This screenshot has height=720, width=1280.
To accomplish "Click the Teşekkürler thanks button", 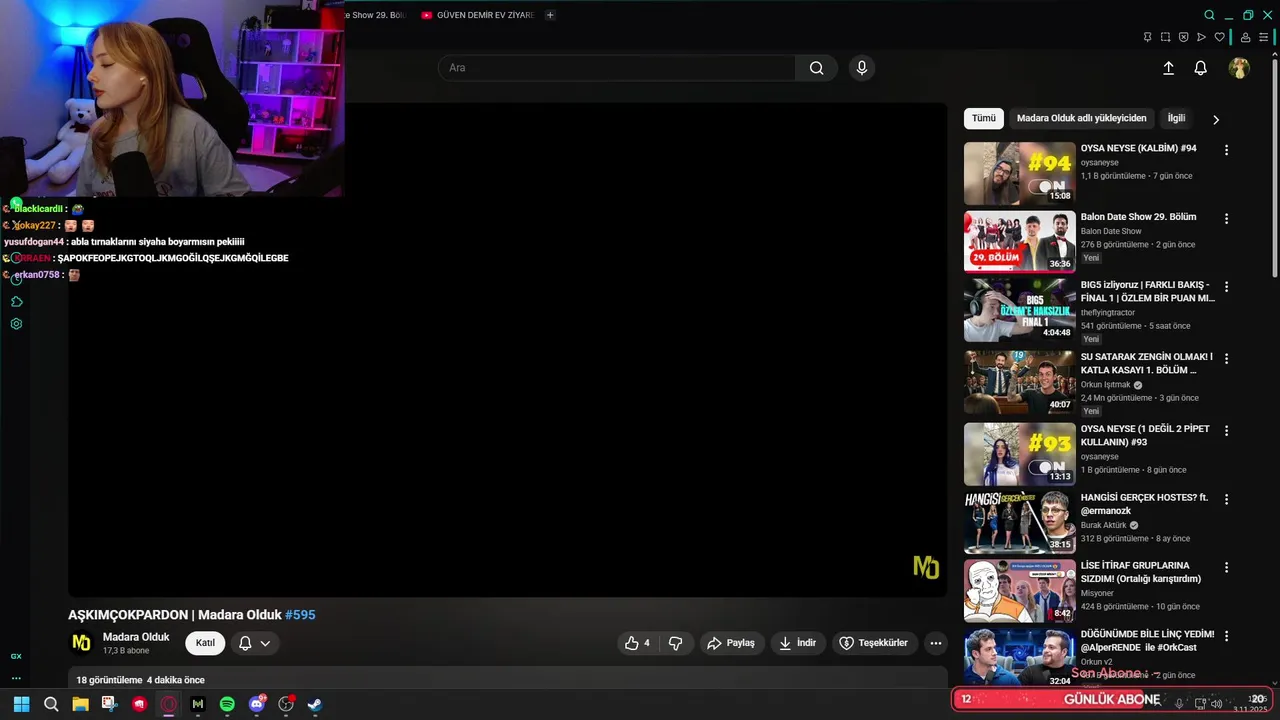I will [x=874, y=643].
